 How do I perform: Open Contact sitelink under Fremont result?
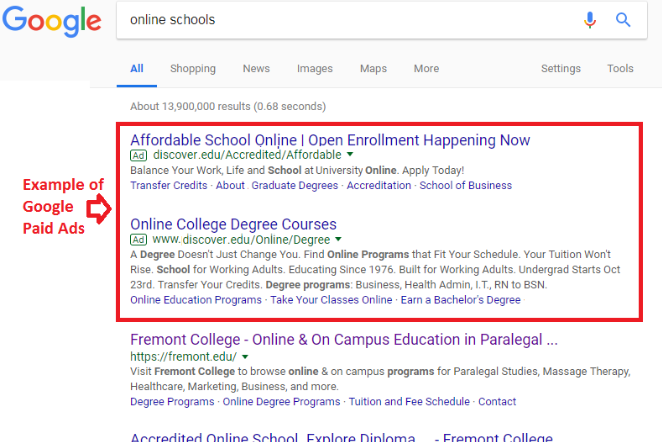[x=497, y=402]
